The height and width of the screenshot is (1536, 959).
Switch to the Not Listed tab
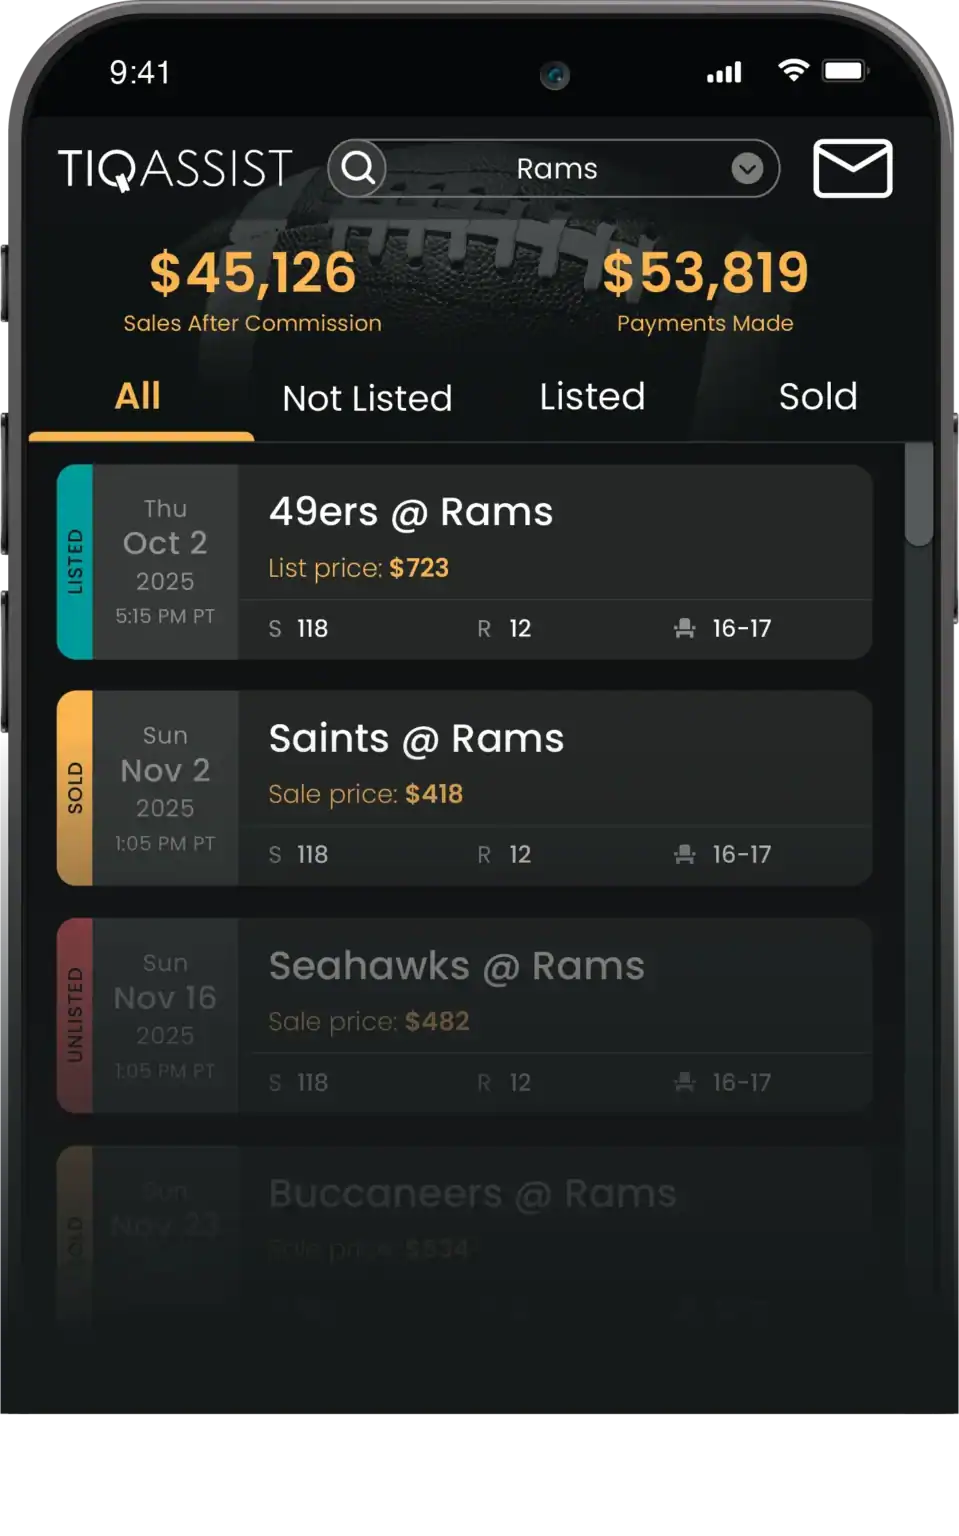367,398
